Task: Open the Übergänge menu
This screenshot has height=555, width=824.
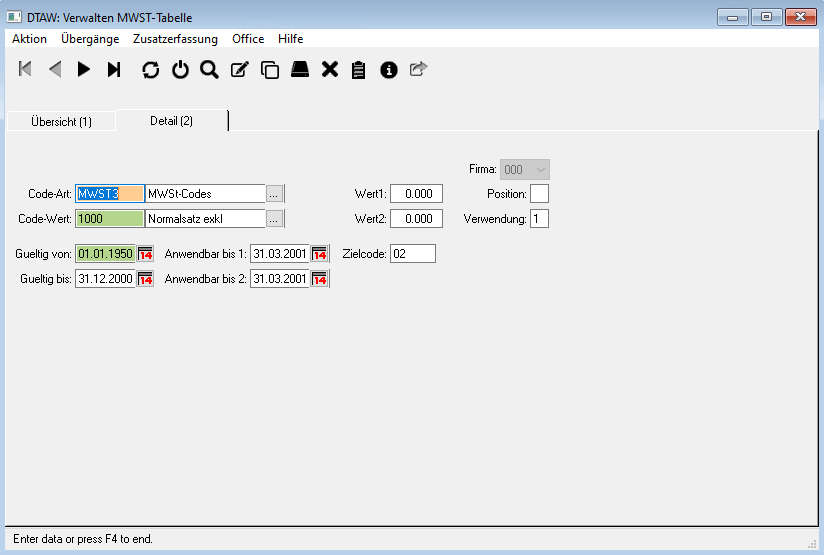Action: (x=90, y=39)
